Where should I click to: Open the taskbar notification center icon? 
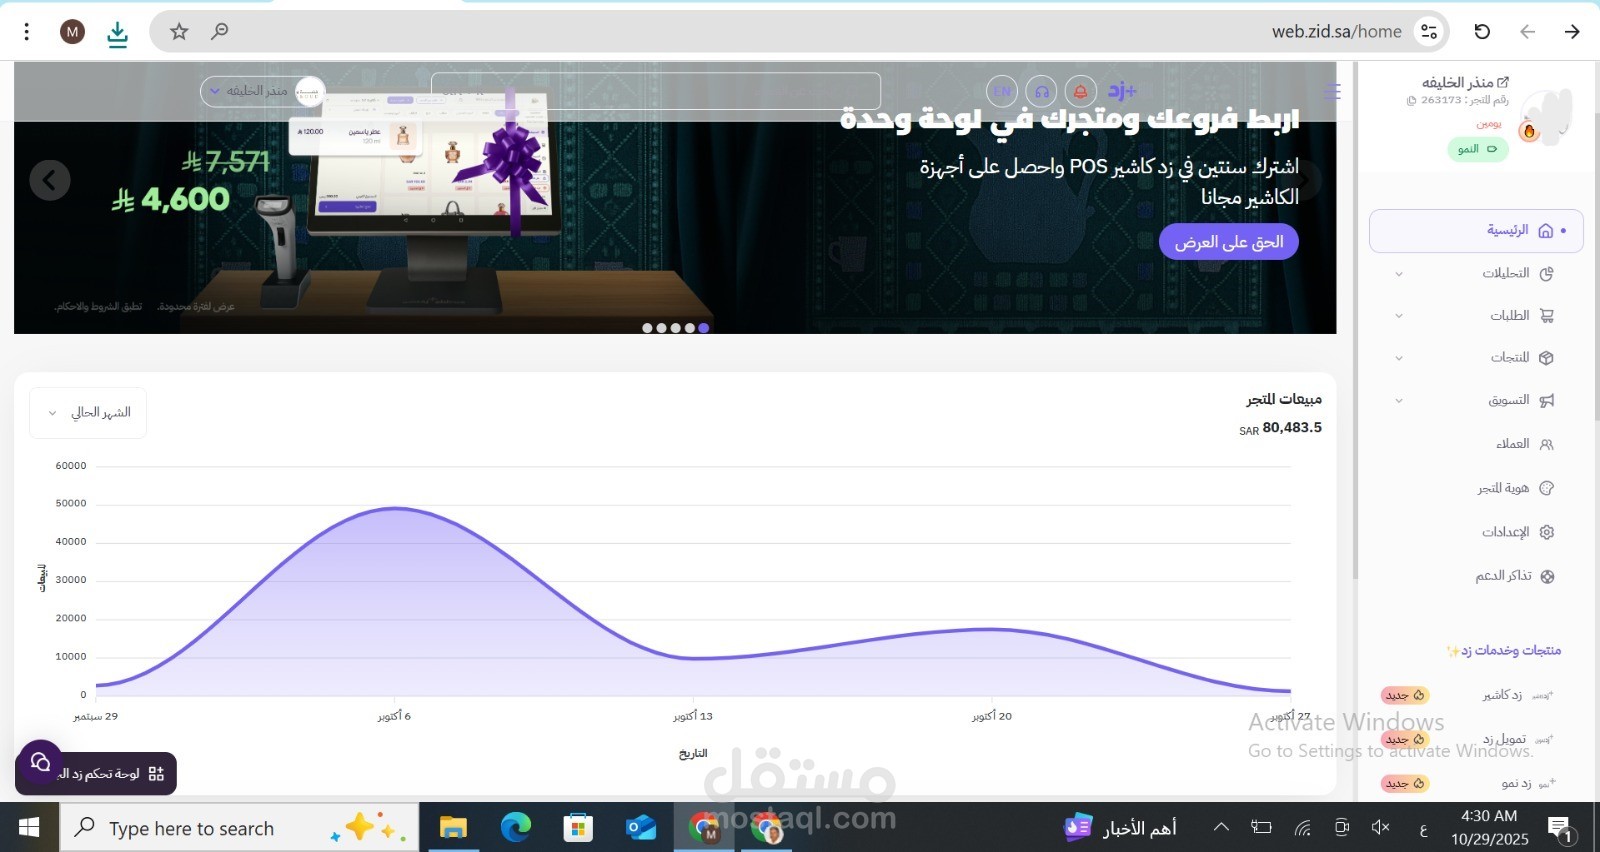coord(1561,827)
